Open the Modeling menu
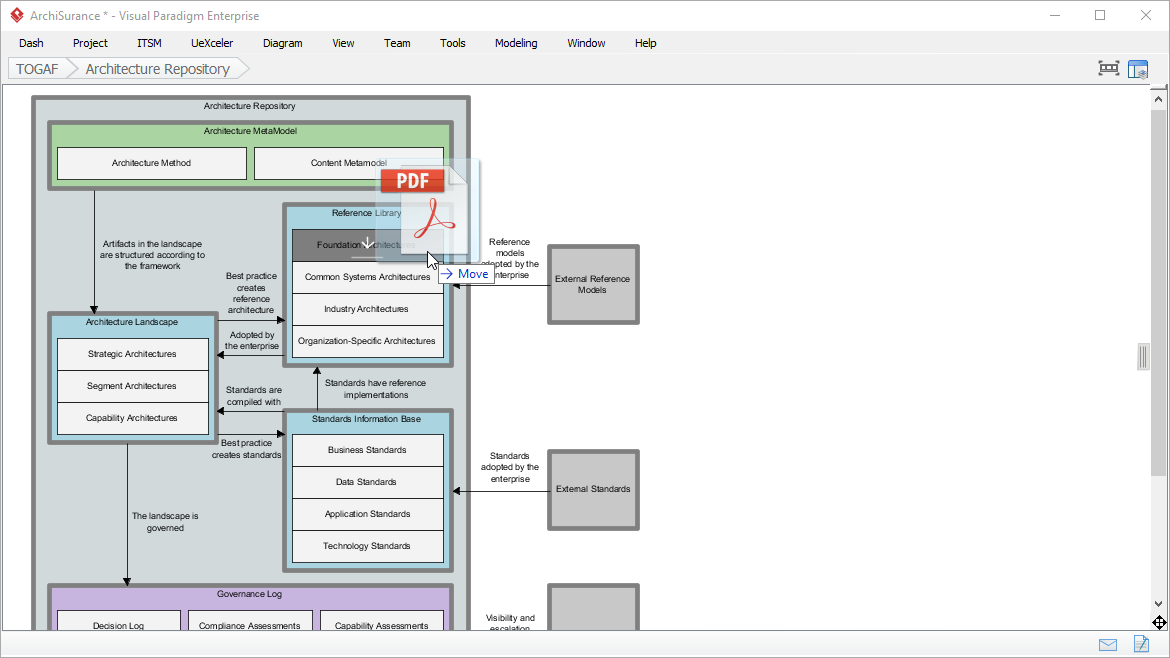This screenshot has width=1170, height=658. (516, 43)
